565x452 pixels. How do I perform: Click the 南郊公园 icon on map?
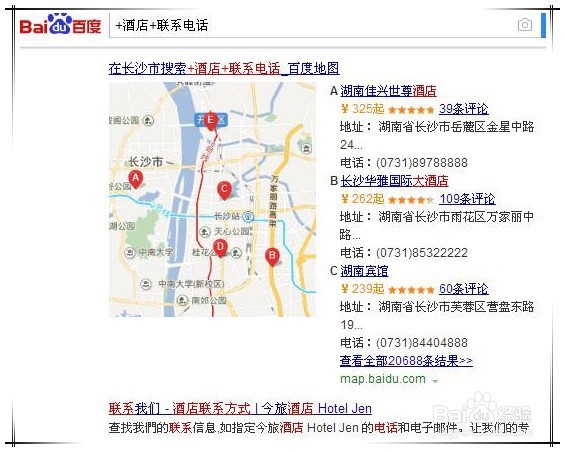click(x=182, y=300)
